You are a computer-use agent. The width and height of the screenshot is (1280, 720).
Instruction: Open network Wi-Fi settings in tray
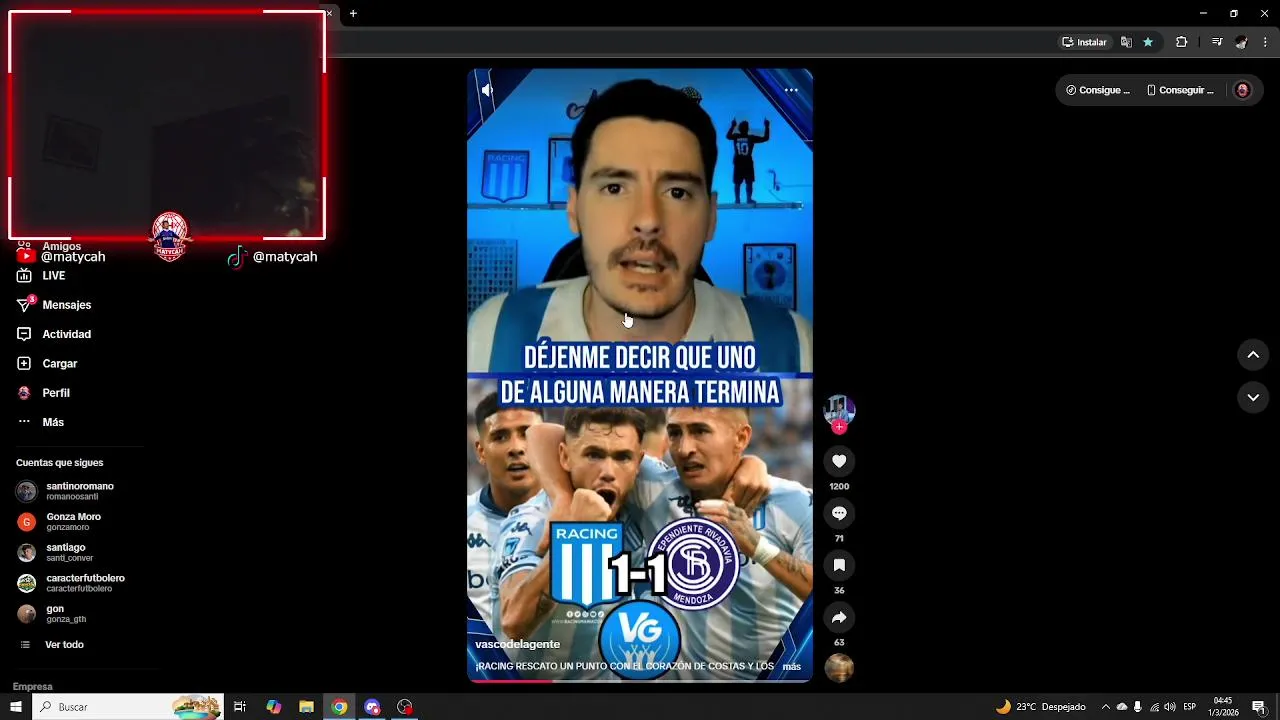1154,707
